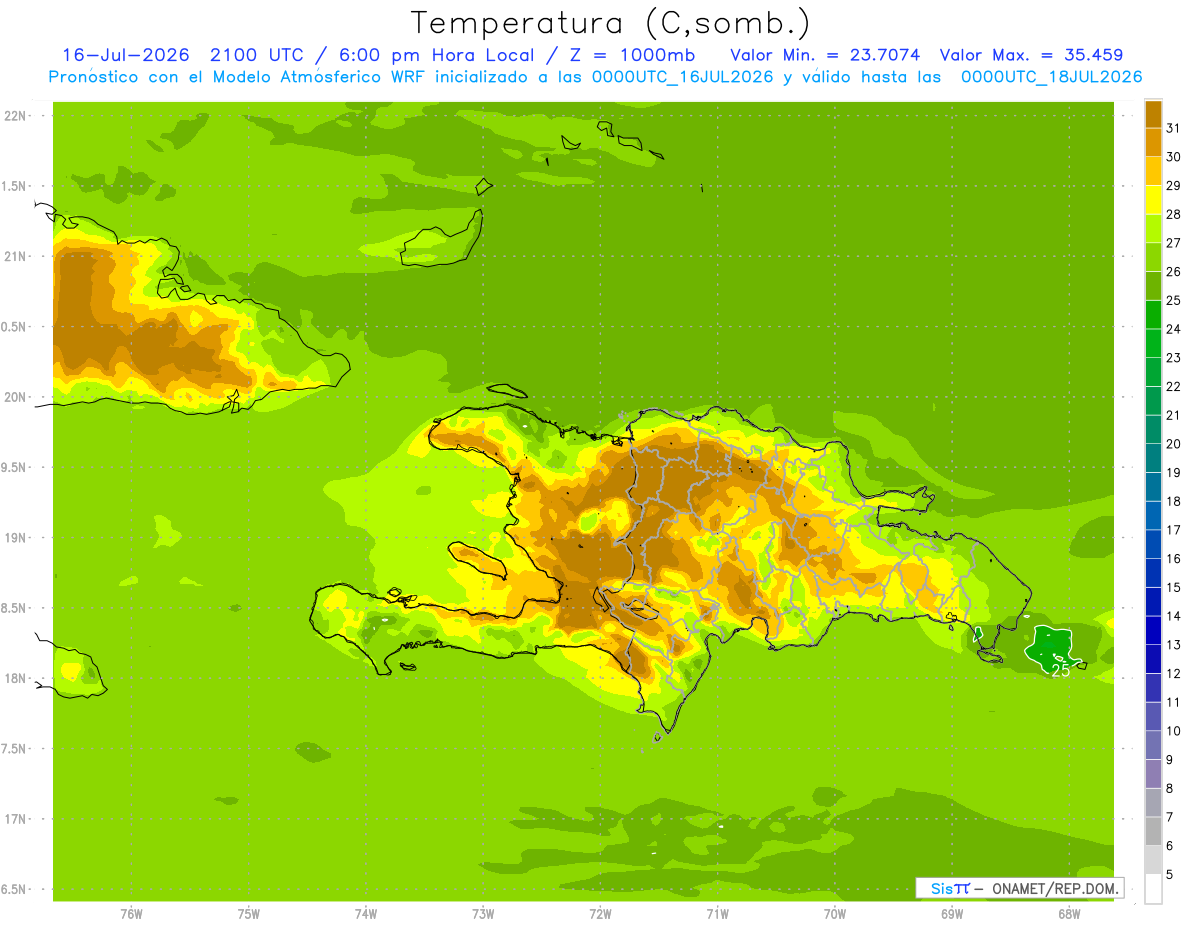Click the "21N" latitude axis label

(16, 256)
